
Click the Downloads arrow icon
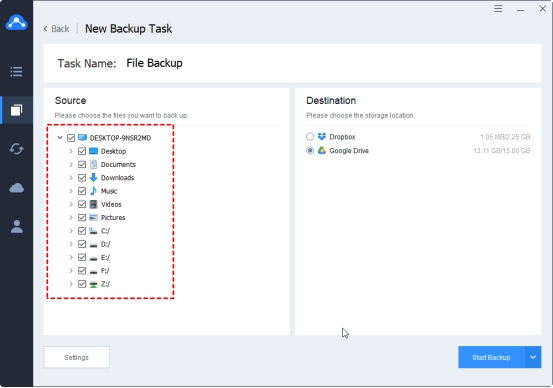93,177
